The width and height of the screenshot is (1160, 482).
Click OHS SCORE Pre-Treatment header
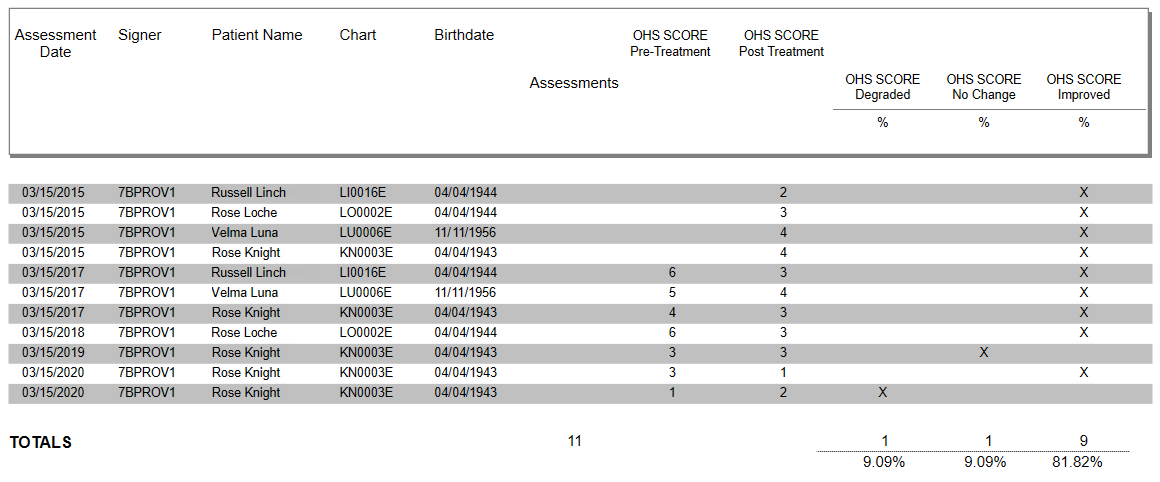[670, 43]
